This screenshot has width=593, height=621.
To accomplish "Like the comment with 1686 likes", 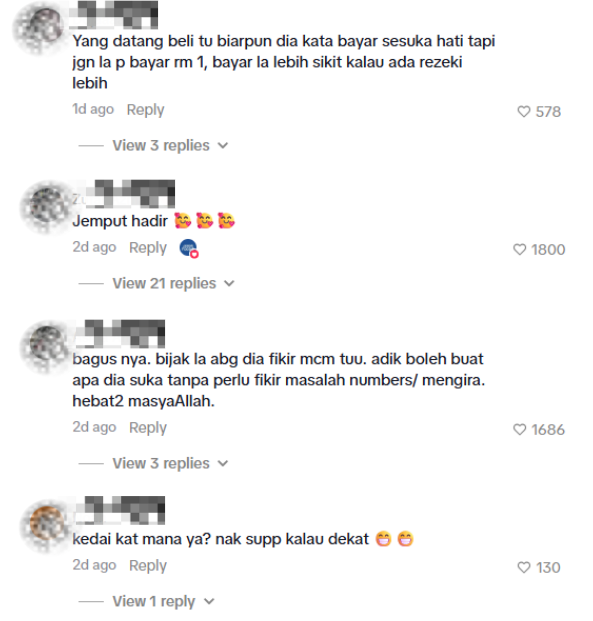I will 519,429.
